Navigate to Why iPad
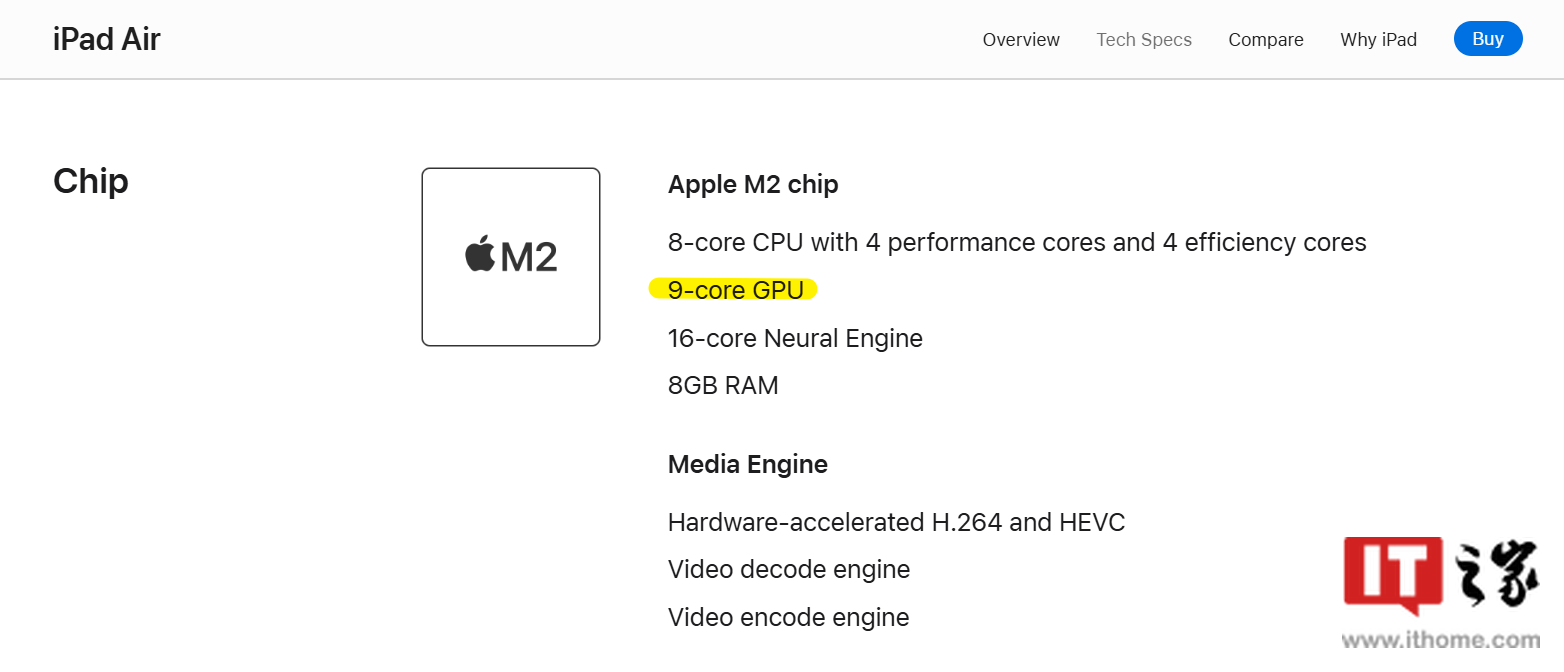The image size is (1564, 672). 1378,39
